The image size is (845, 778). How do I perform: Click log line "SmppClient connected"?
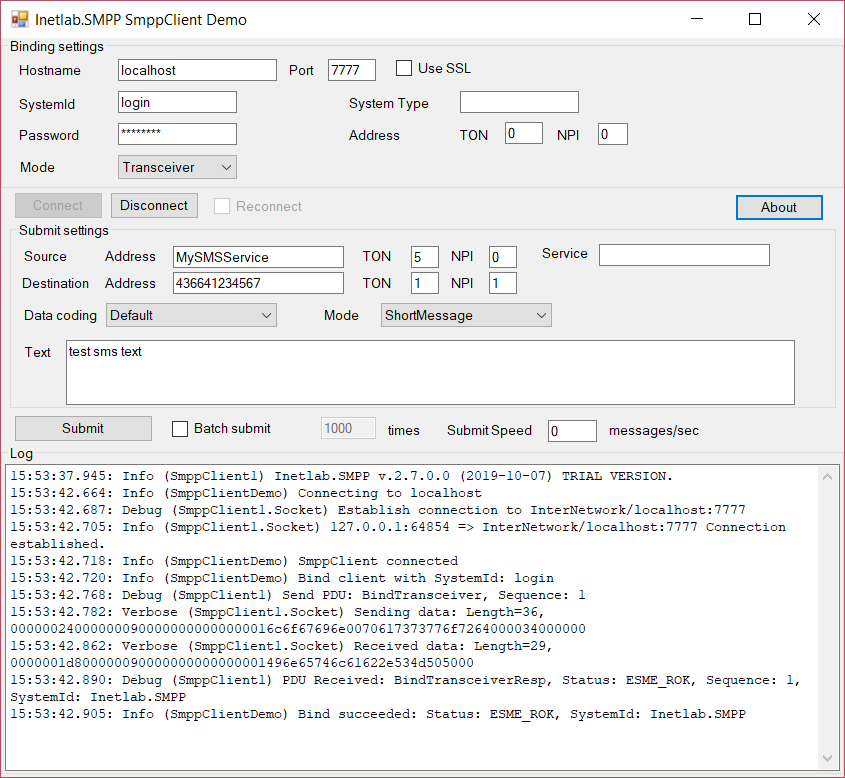(234, 561)
